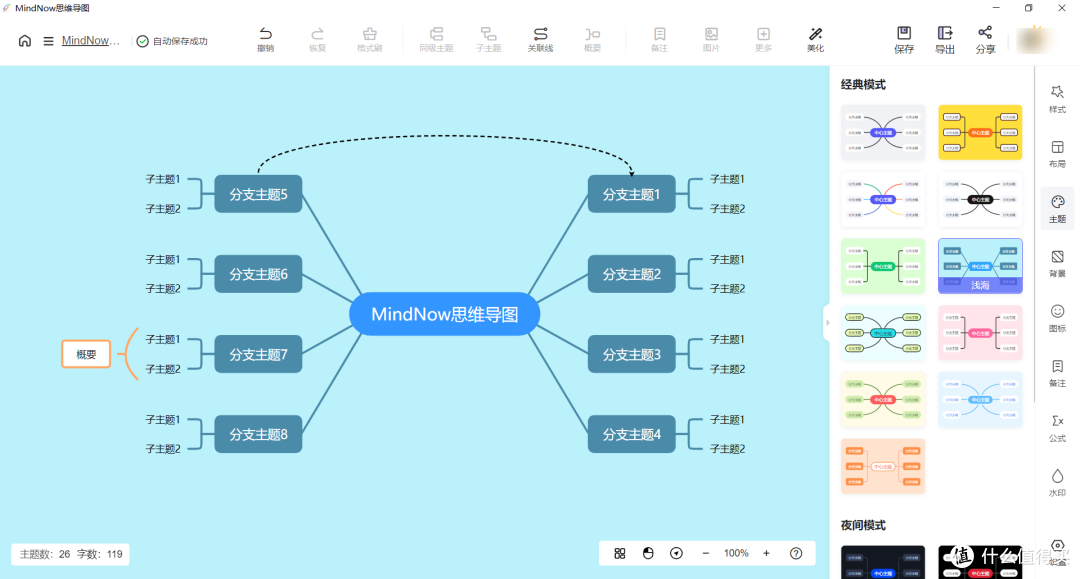Zoom out with the minus button
This screenshot has width=1080, height=579.
click(x=705, y=554)
